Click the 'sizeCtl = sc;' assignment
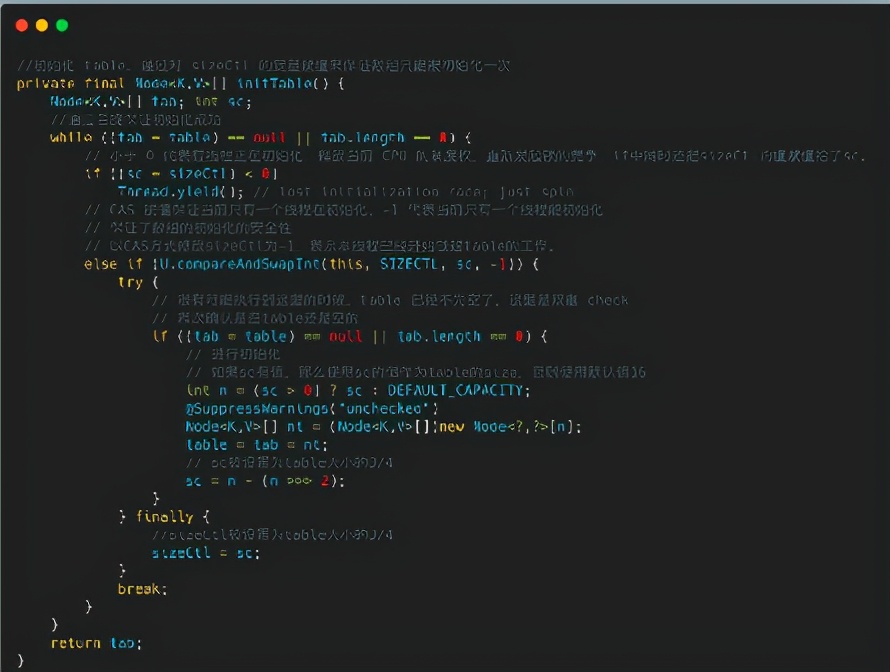 (x=205, y=553)
